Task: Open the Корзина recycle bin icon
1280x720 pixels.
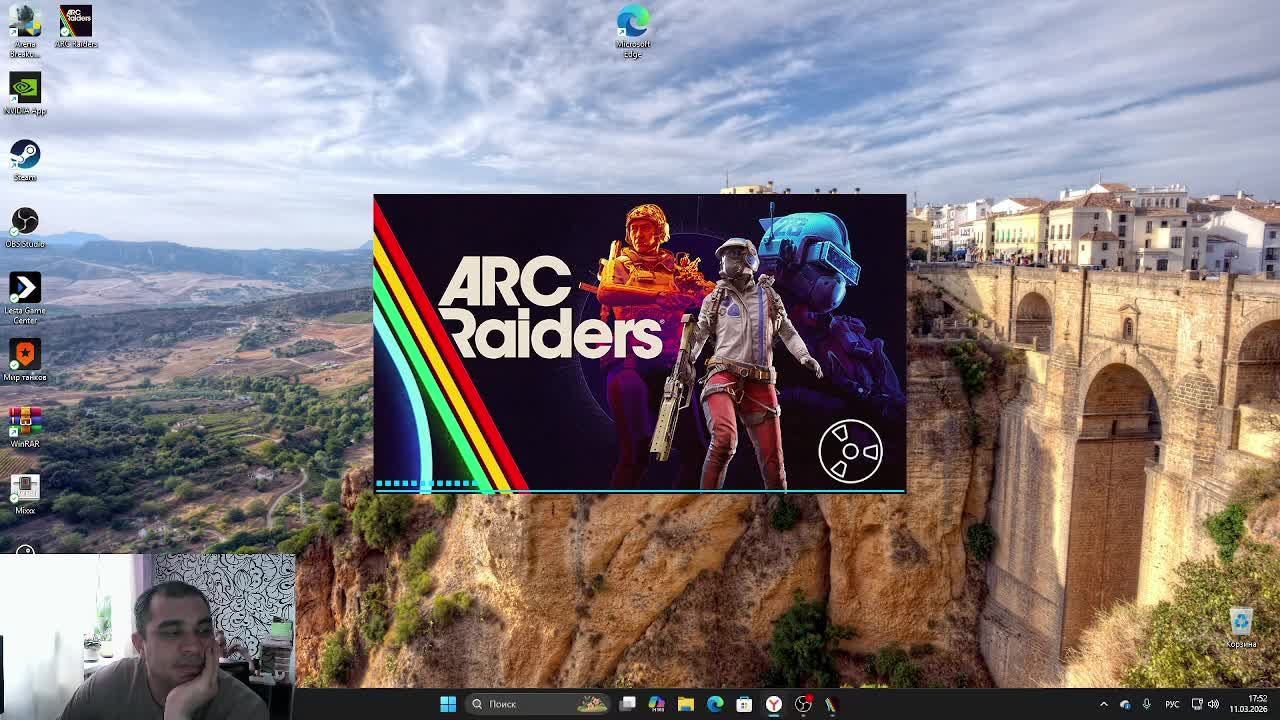Action: tap(1241, 628)
